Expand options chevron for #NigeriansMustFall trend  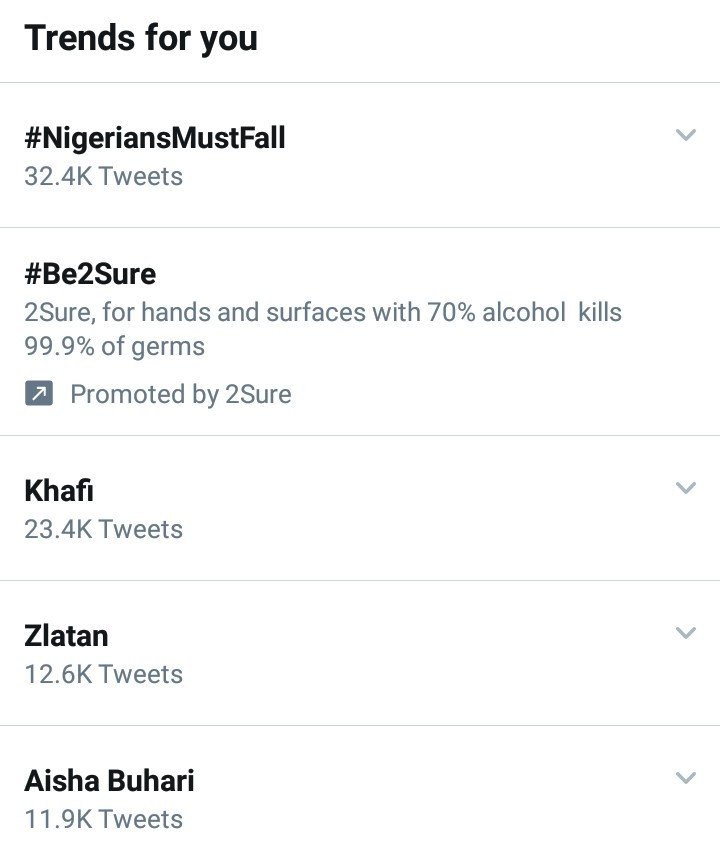(x=685, y=135)
